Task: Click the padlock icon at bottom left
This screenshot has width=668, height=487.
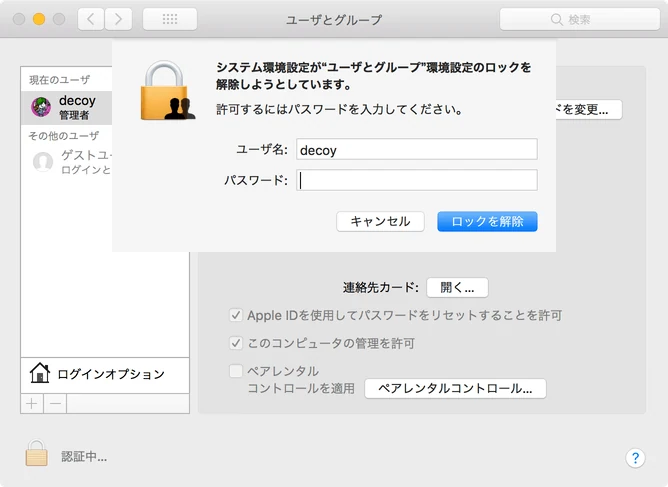Action: point(36,453)
